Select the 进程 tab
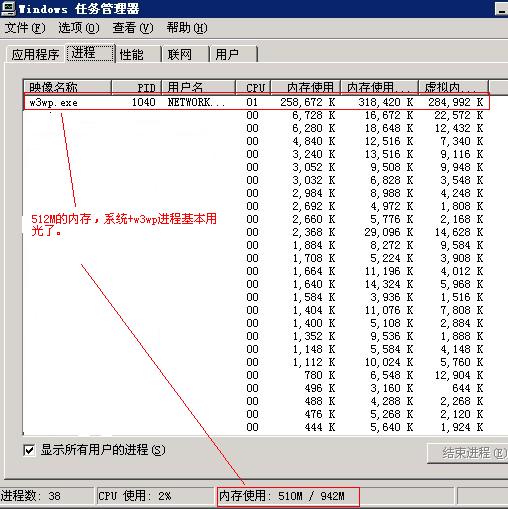Image resolution: width=508 pixels, height=509 pixels. coord(90,53)
